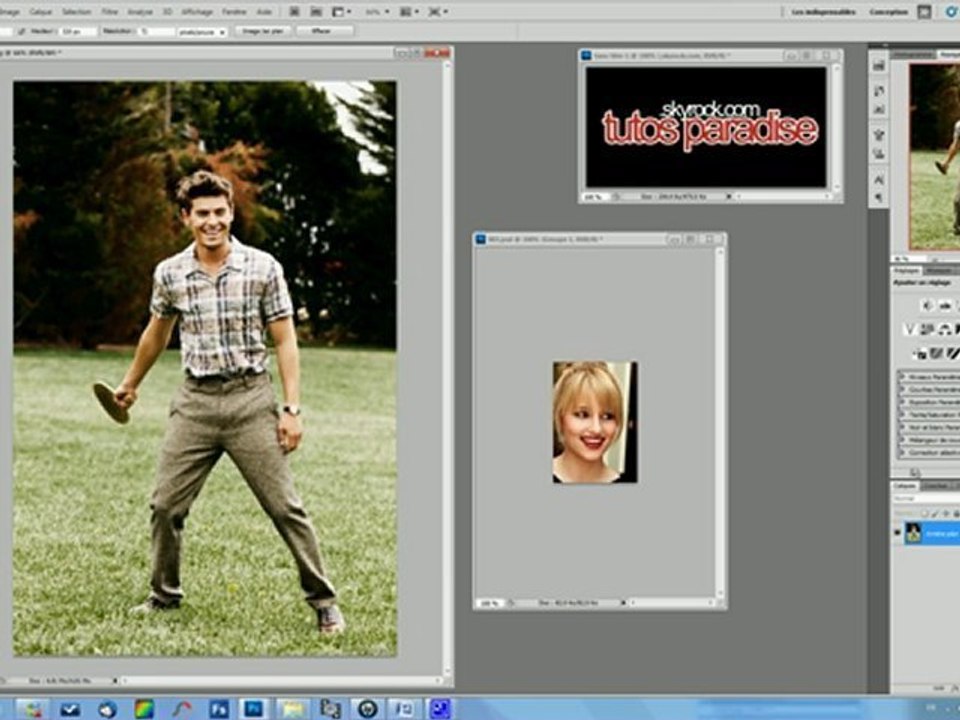This screenshot has width=960, height=720.
Task: Click the blonde woman portrait document image
Action: click(595, 422)
